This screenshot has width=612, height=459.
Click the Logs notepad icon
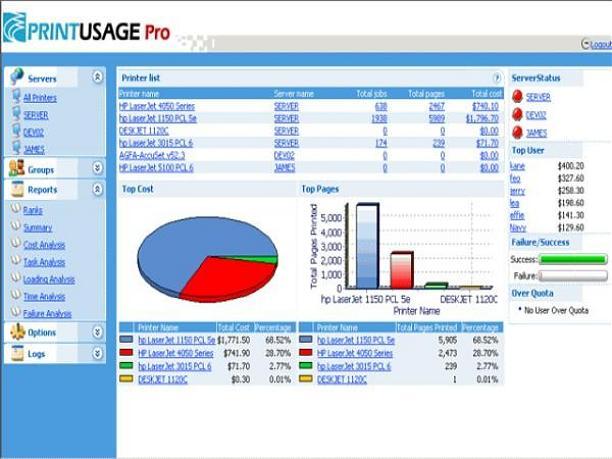(17, 353)
